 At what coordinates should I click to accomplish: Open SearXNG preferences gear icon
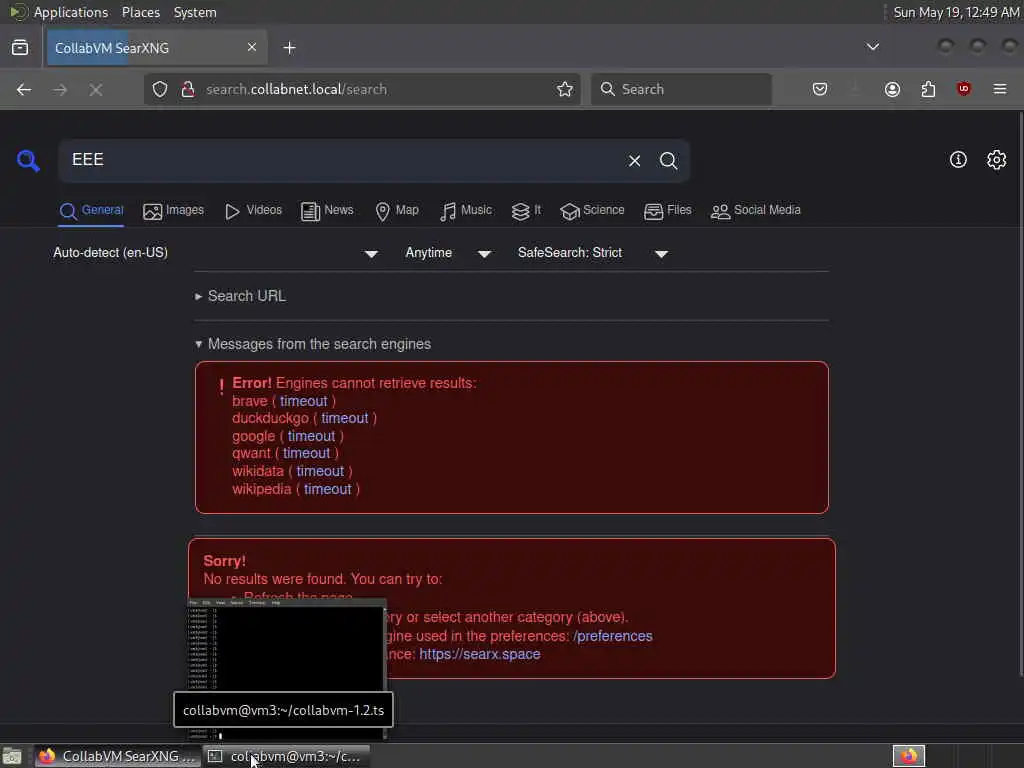pos(997,159)
